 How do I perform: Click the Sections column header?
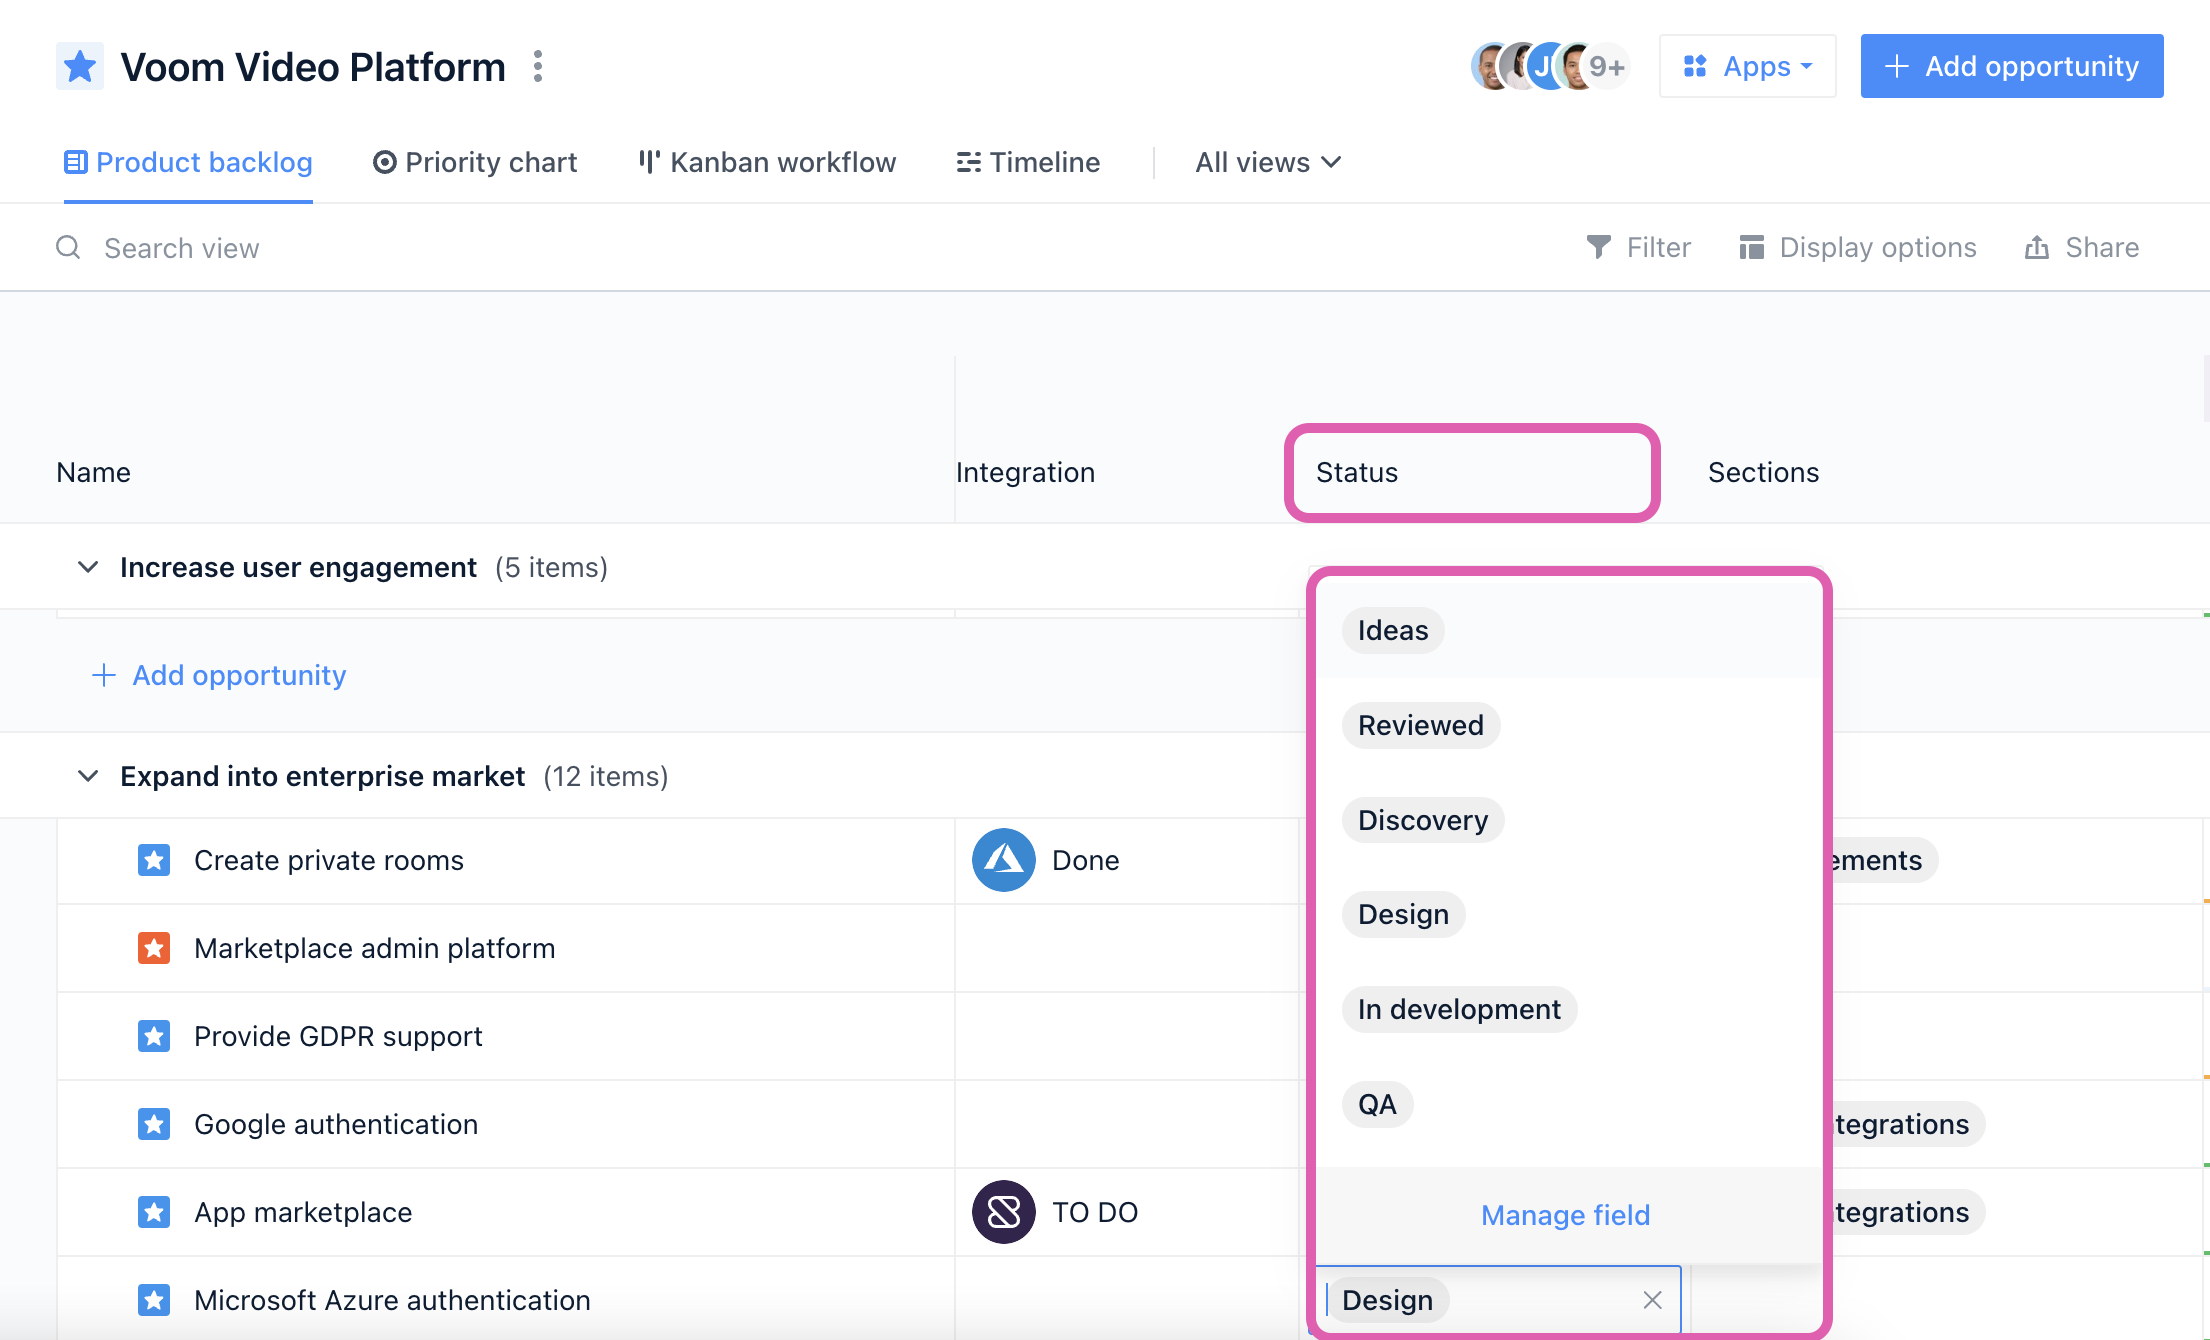(1763, 472)
